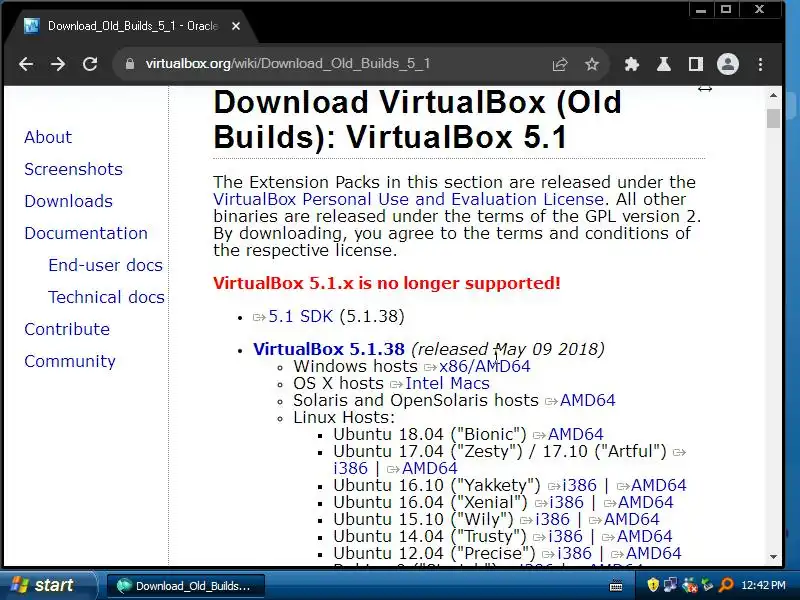Viewport: 800px width, 600px height.
Task: Open the Chrome three-dot menu
Action: (760, 64)
